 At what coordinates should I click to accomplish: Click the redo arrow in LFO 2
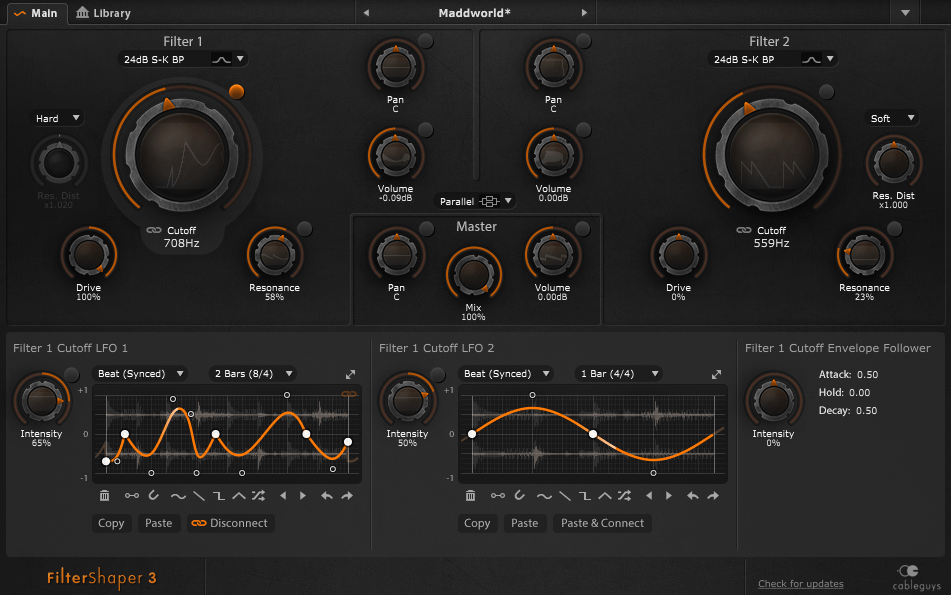click(713, 495)
